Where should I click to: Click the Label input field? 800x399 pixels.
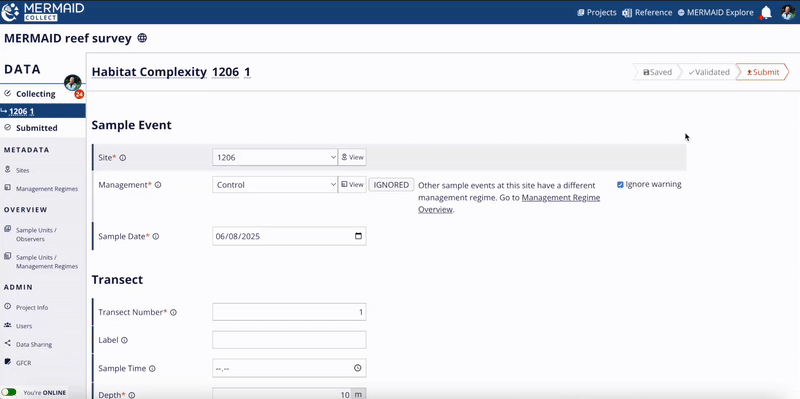(289, 340)
